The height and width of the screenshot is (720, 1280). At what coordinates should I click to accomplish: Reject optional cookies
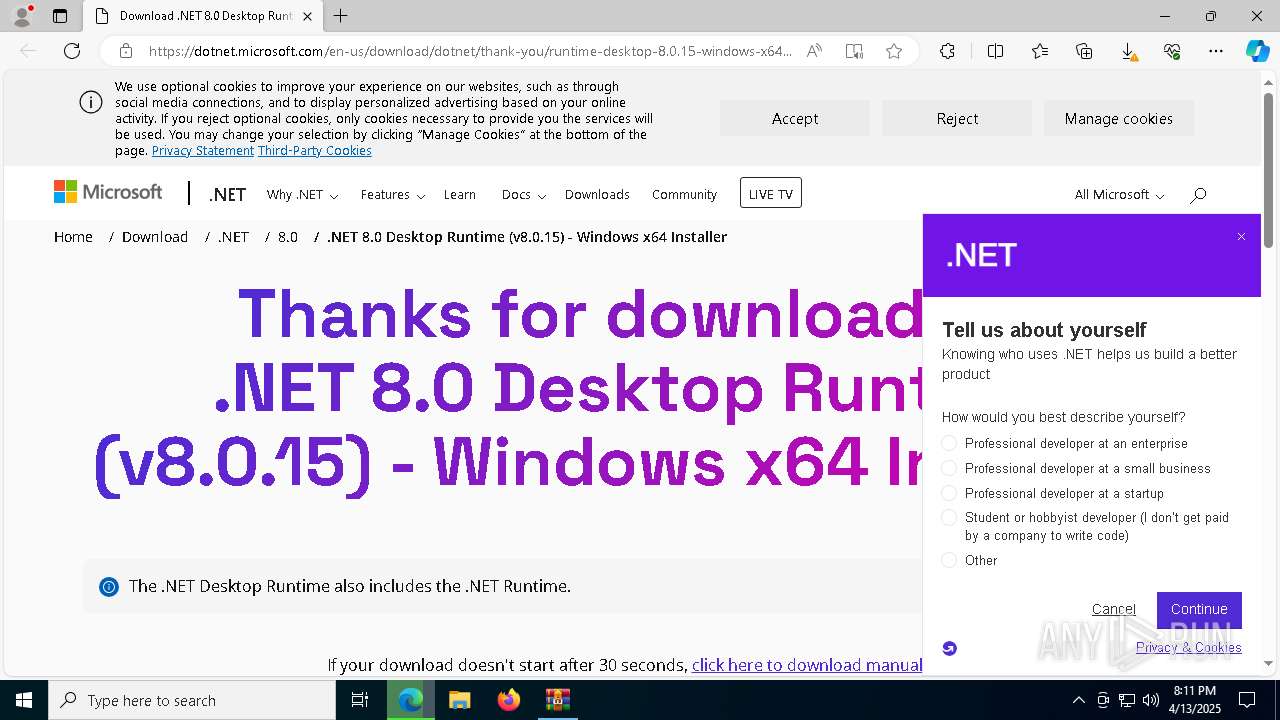point(957,118)
